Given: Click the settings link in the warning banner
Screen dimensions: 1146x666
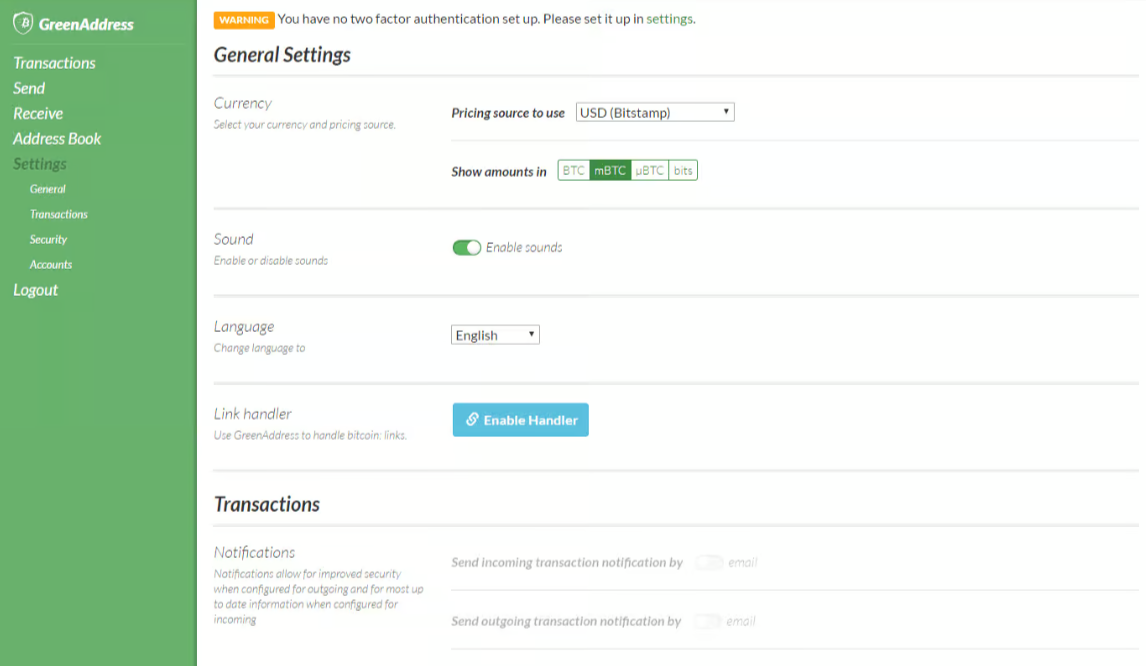Looking at the screenshot, I should coord(670,19).
